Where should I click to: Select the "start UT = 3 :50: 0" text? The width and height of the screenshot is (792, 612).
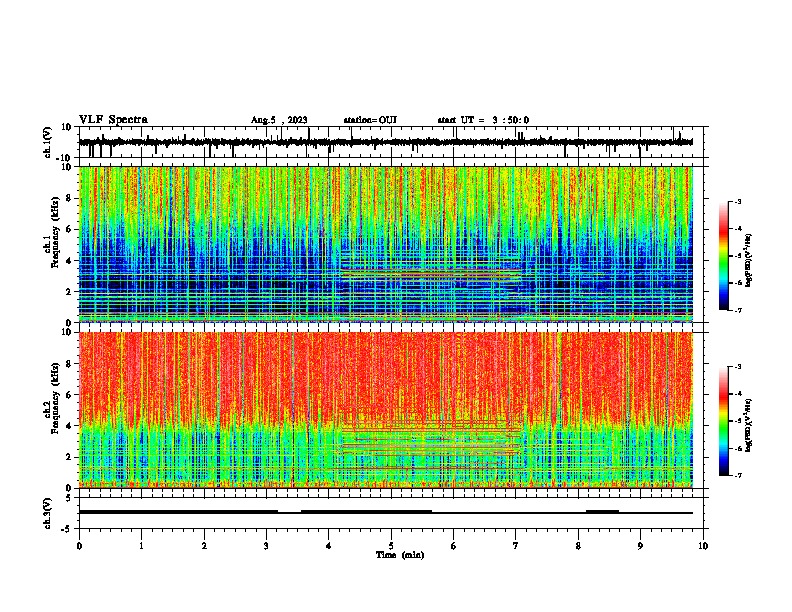(x=483, y=120)
